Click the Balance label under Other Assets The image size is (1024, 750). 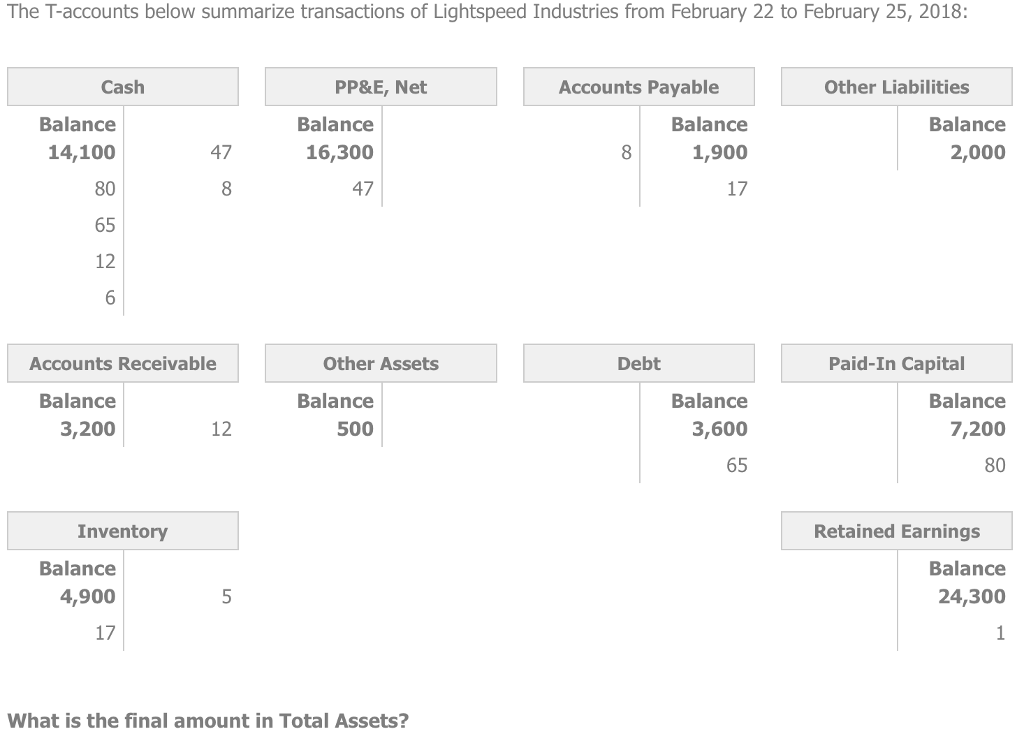336,401
